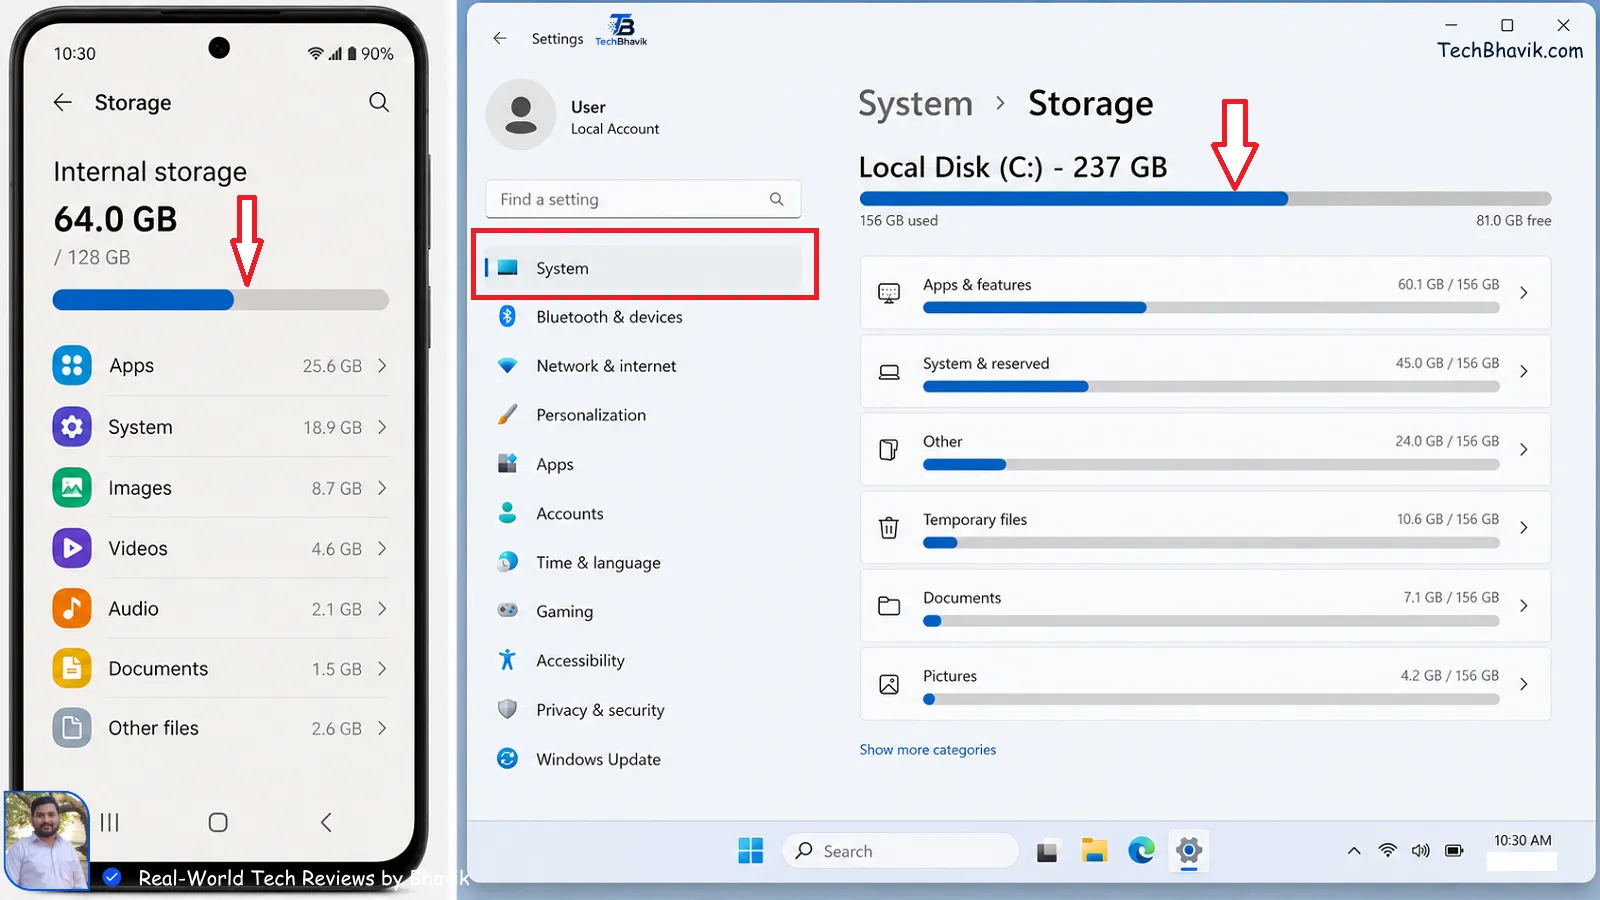Click the Find a setting search box
1600x900 pixels.
click(643, 199)
